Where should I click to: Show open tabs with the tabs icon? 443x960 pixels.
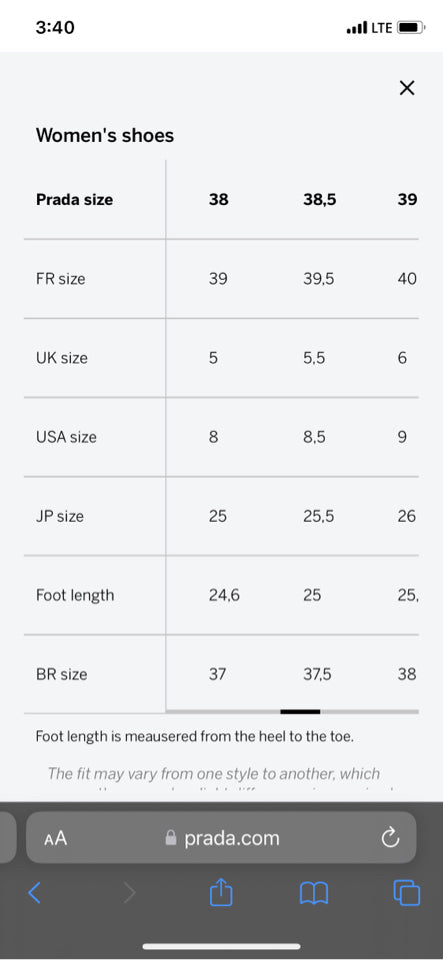tap(406, 893)
